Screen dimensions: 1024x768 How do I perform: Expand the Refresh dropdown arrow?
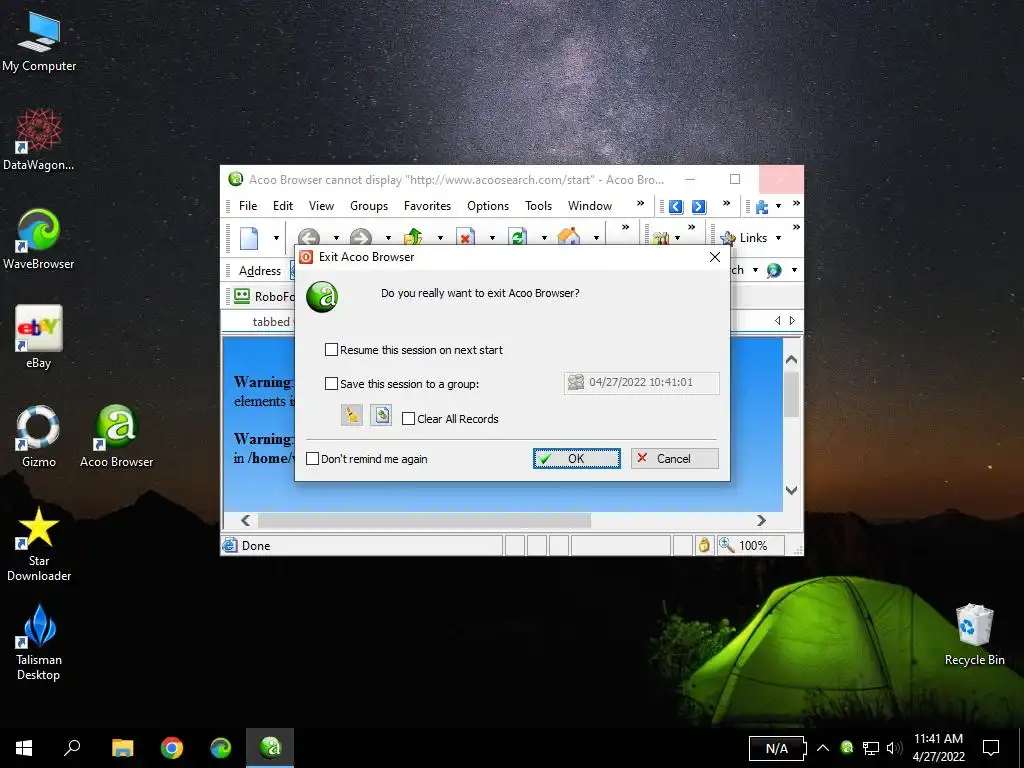click(544, 238)
